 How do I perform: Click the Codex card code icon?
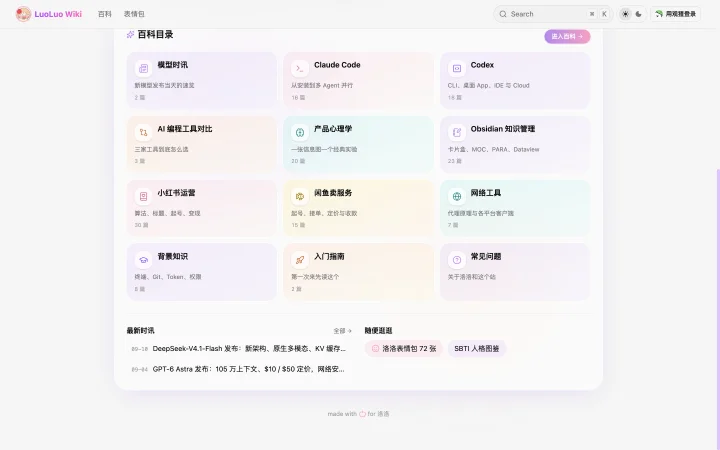coord(456,68)
